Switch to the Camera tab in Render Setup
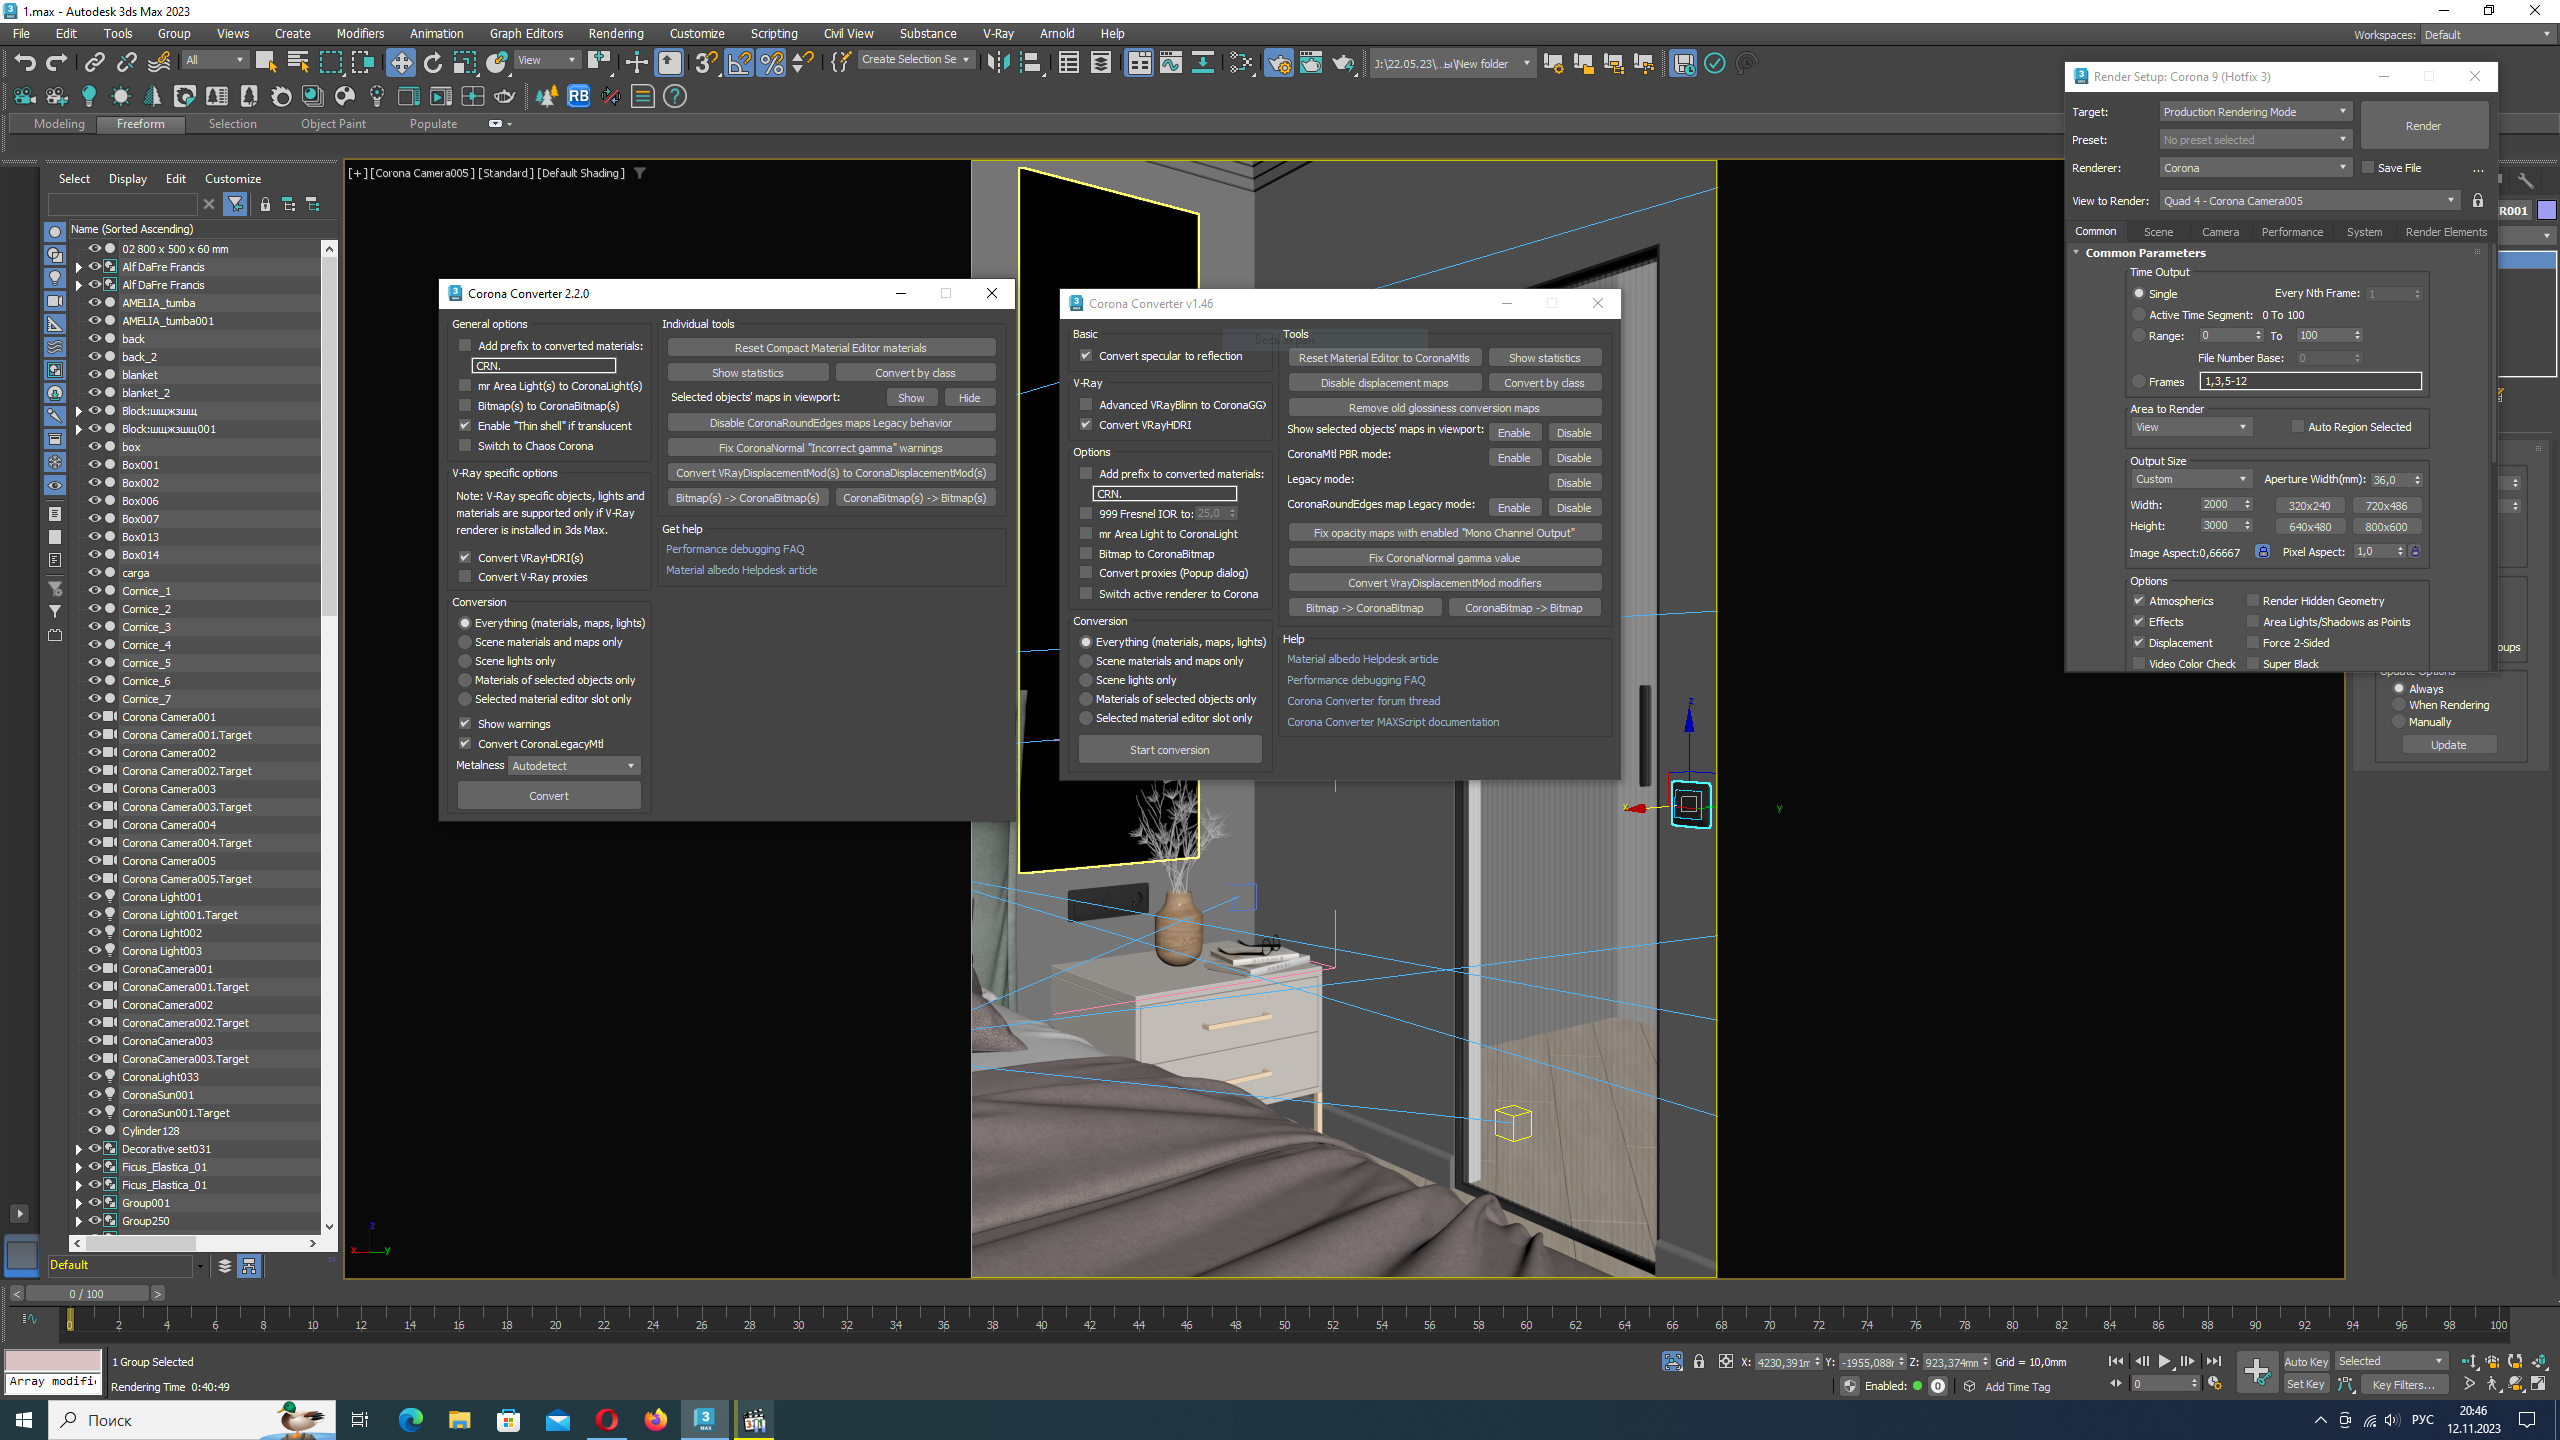The width and height of the screenshot is (2560, 1440). 2220,231
